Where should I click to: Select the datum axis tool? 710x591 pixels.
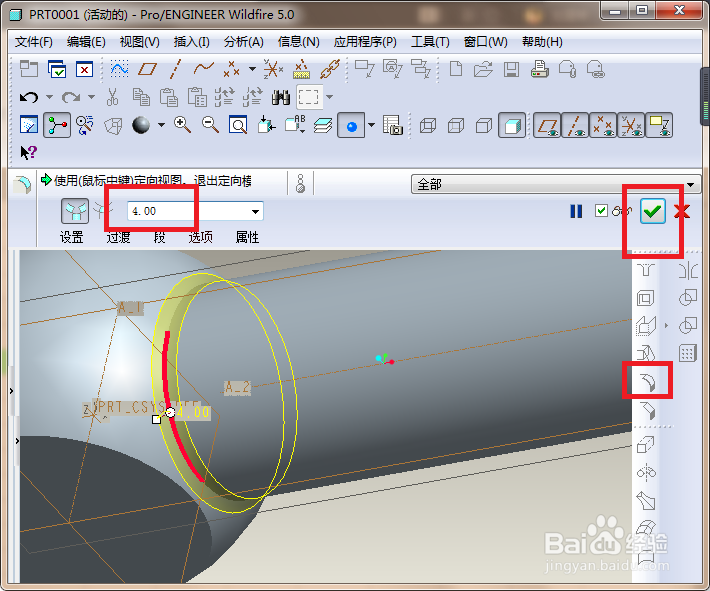(x=175, y=69)
